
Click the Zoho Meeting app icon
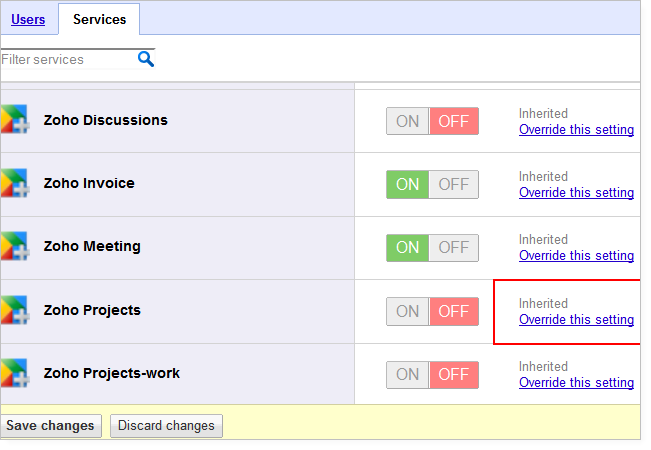15,246
